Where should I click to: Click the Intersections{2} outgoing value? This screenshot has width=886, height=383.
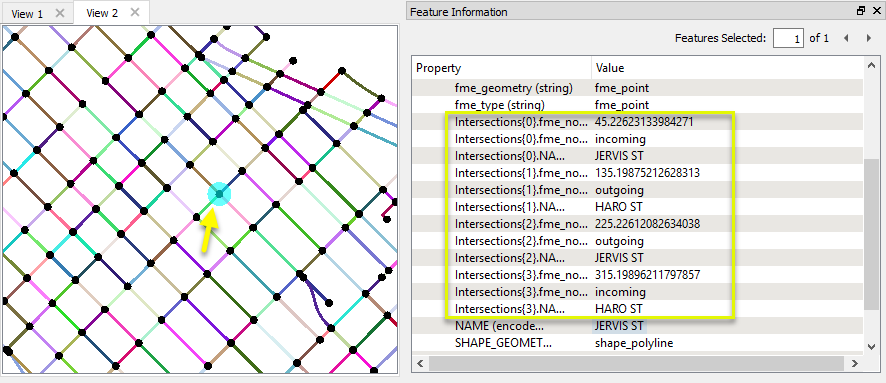tap(619, 241)
